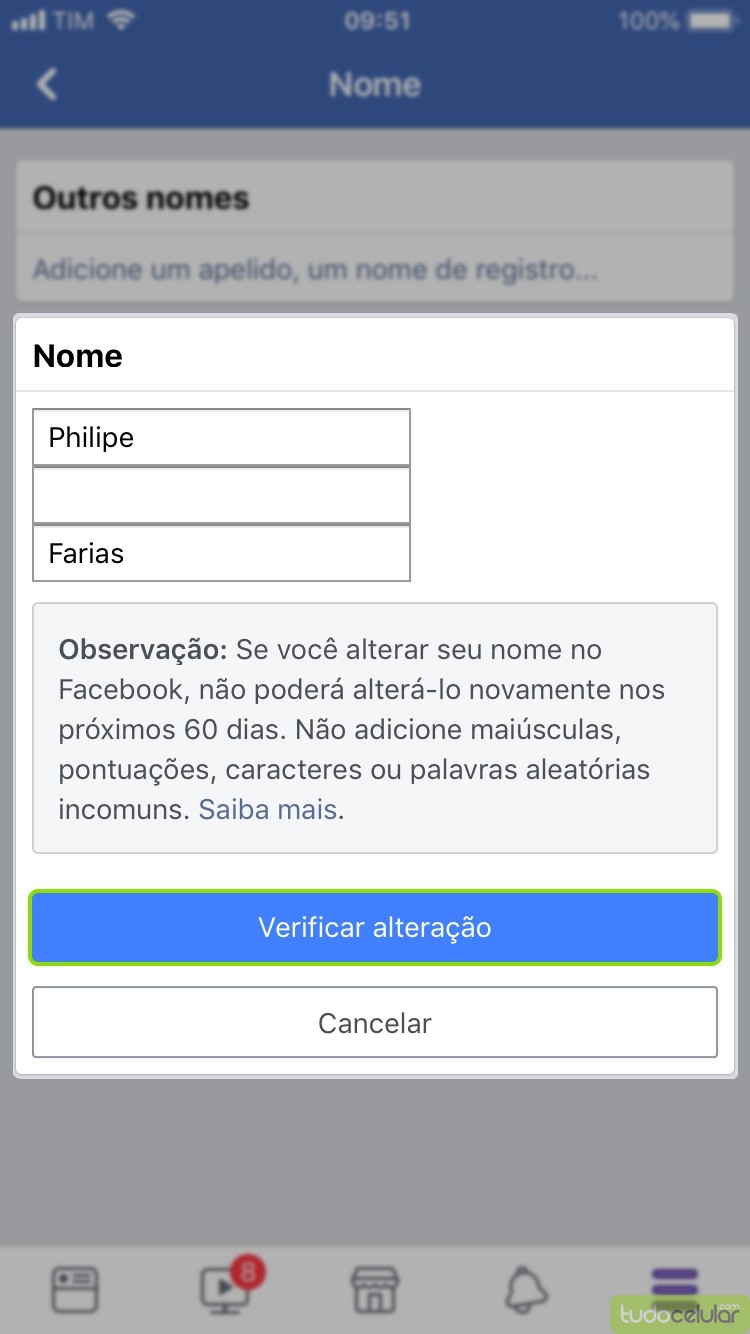Viewport: 750px width, 1334px height.
Task: Tap the 09:51 clock in status bar
Action: 376,20
